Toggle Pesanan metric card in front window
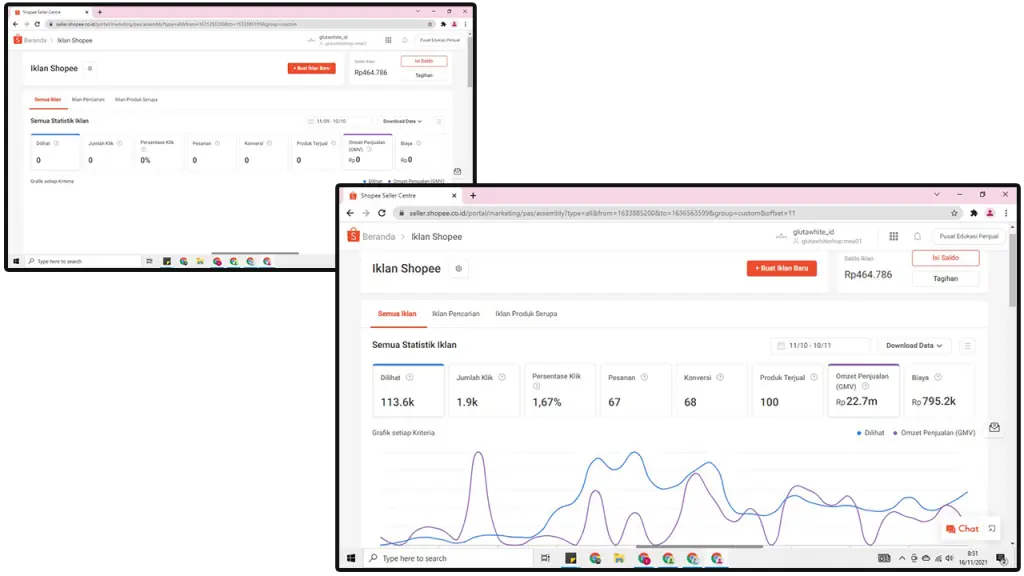1024x576 pixels. coord(635,391)
